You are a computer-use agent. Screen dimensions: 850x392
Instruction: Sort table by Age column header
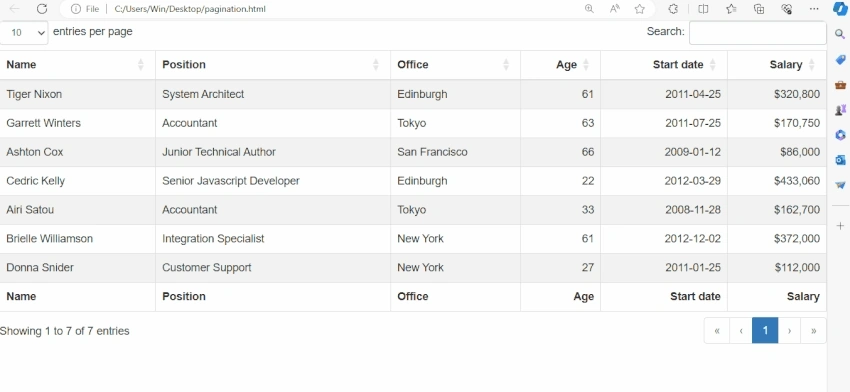pos(561,65)
